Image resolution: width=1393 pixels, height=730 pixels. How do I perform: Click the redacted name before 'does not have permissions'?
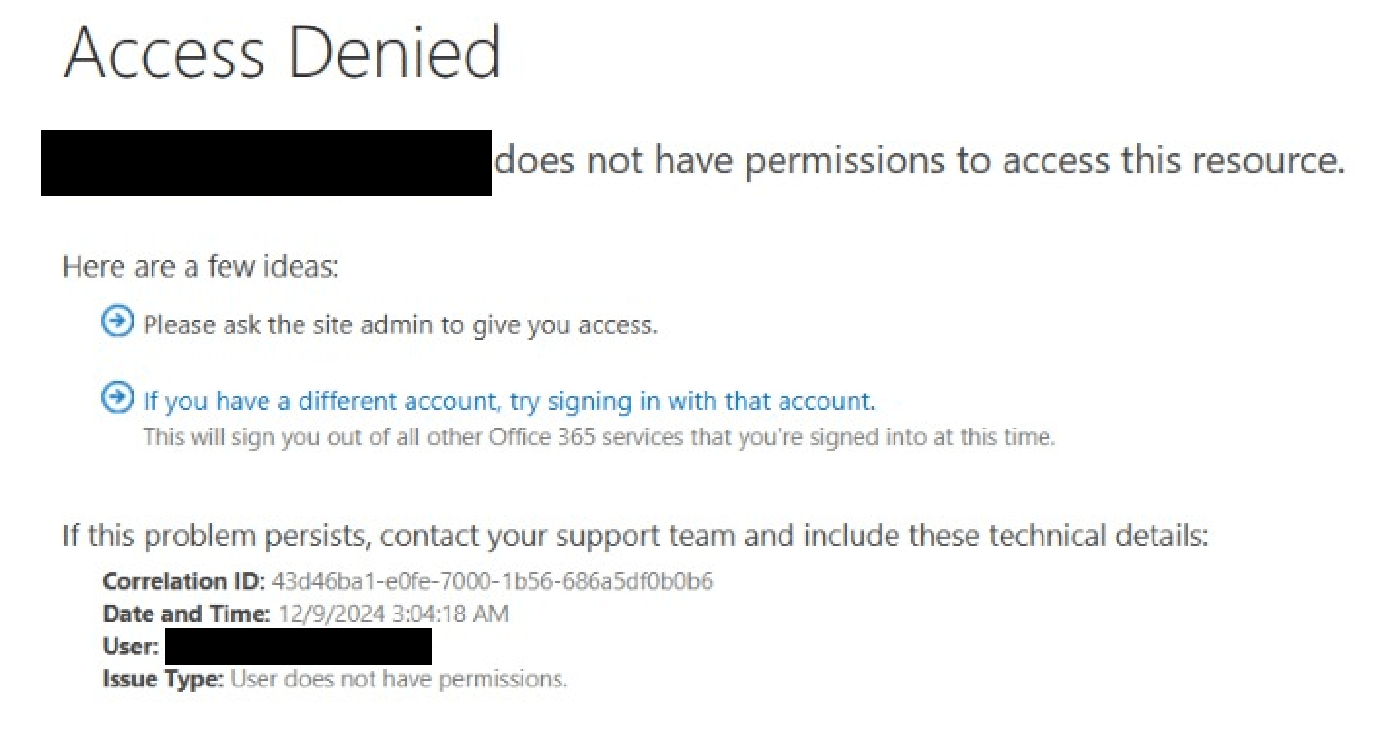[x=266, y=163]
